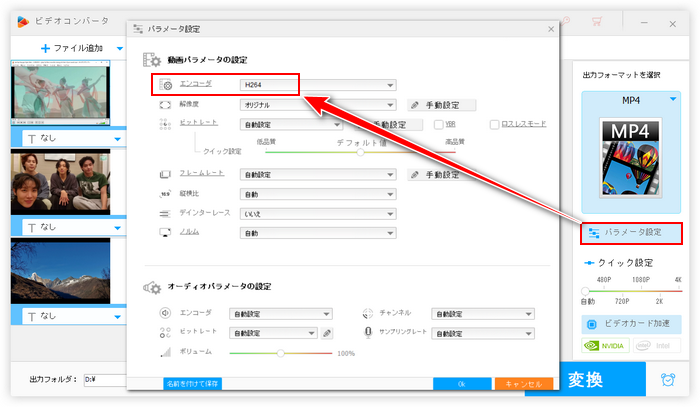Click the 名前を付けて保存 button
Screen dimensions: 700x407
[x=192, y=383]
